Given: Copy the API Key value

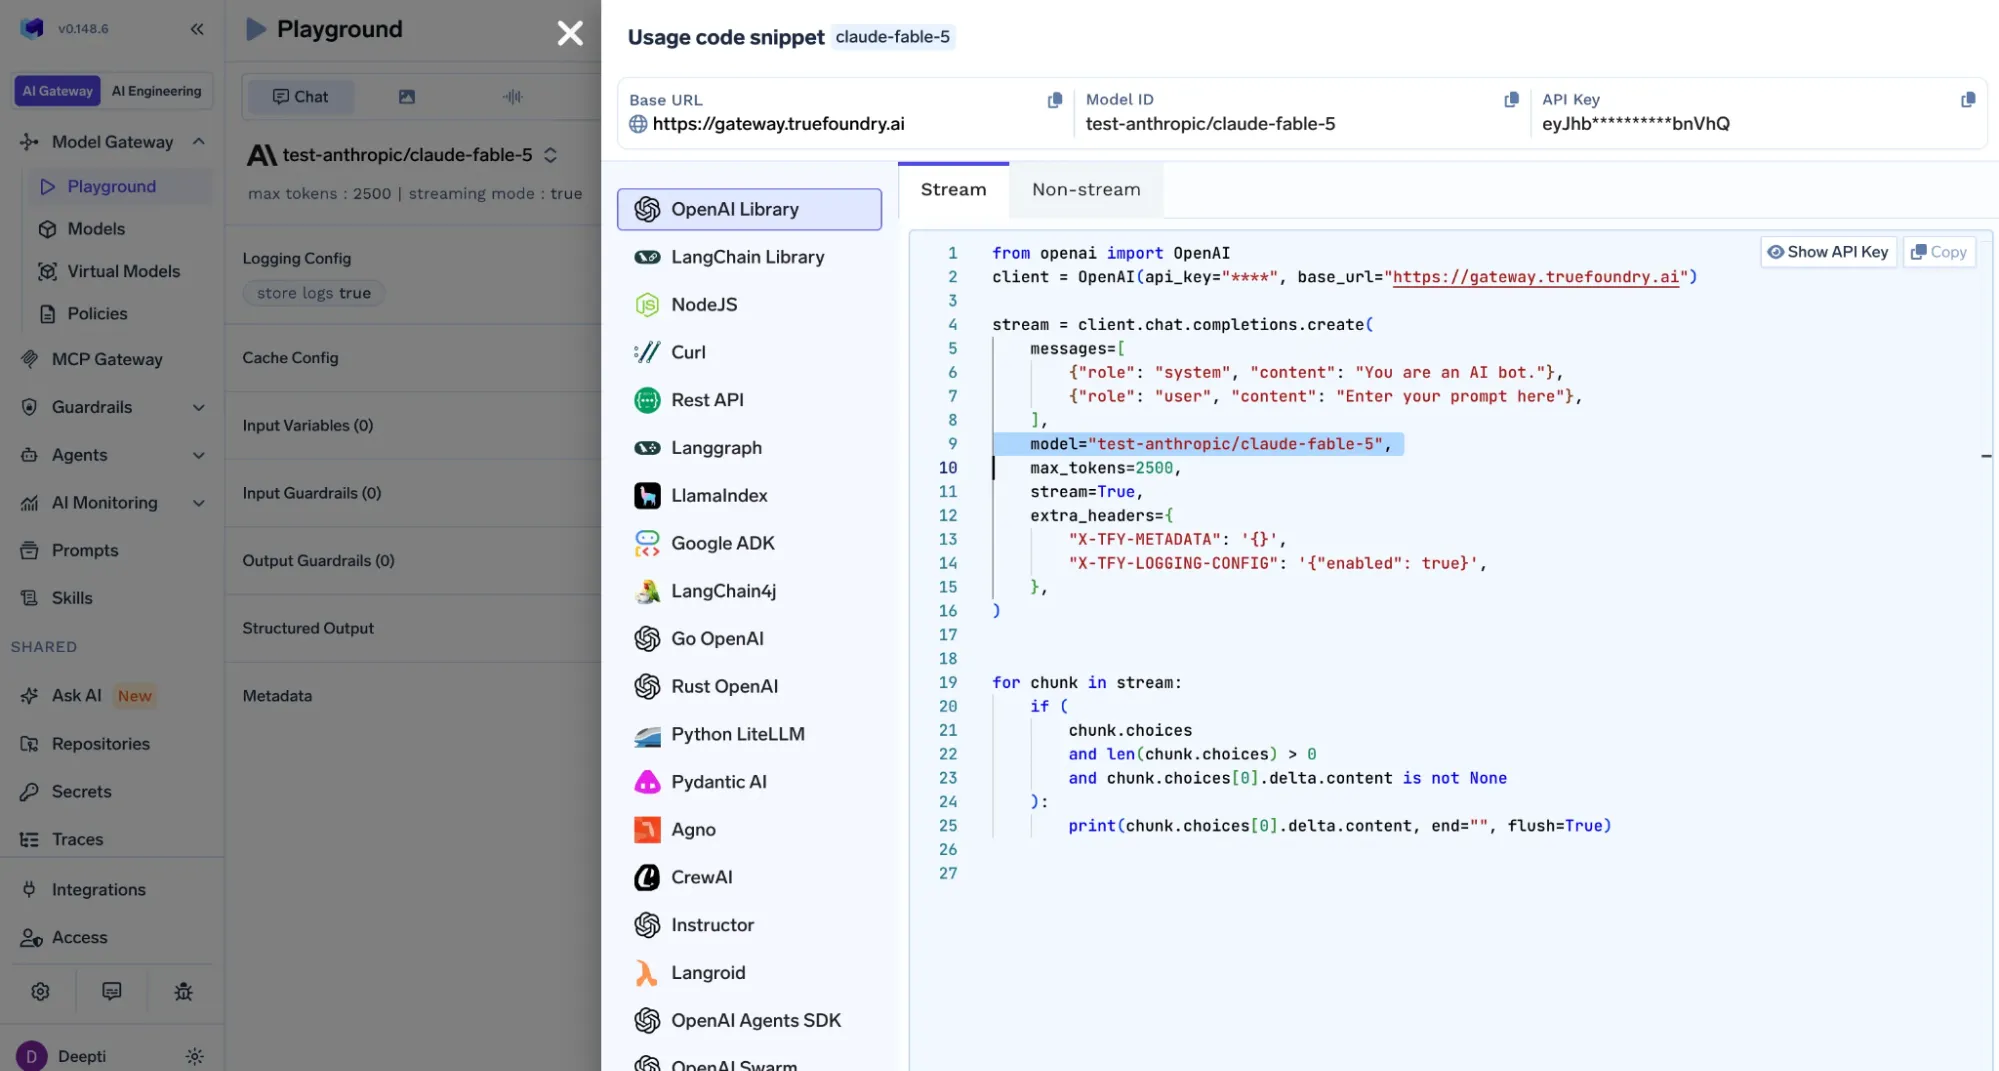Looking at the screenshot, I should pos(1967,100).
